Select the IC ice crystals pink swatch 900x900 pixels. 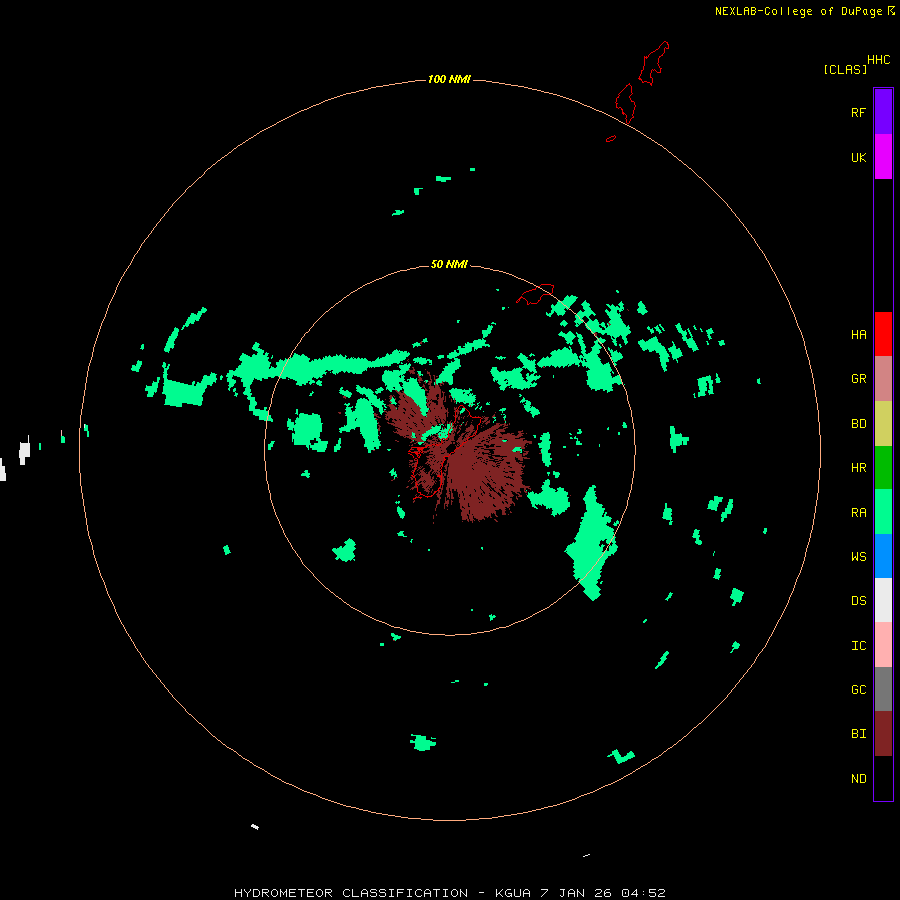click(x=883, y=645)
